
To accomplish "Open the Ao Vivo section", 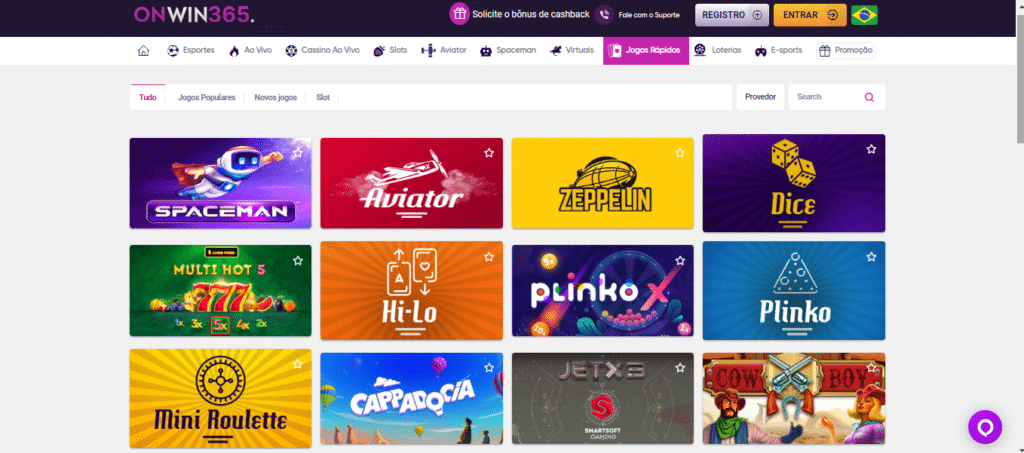I will (x=250, y=50).
